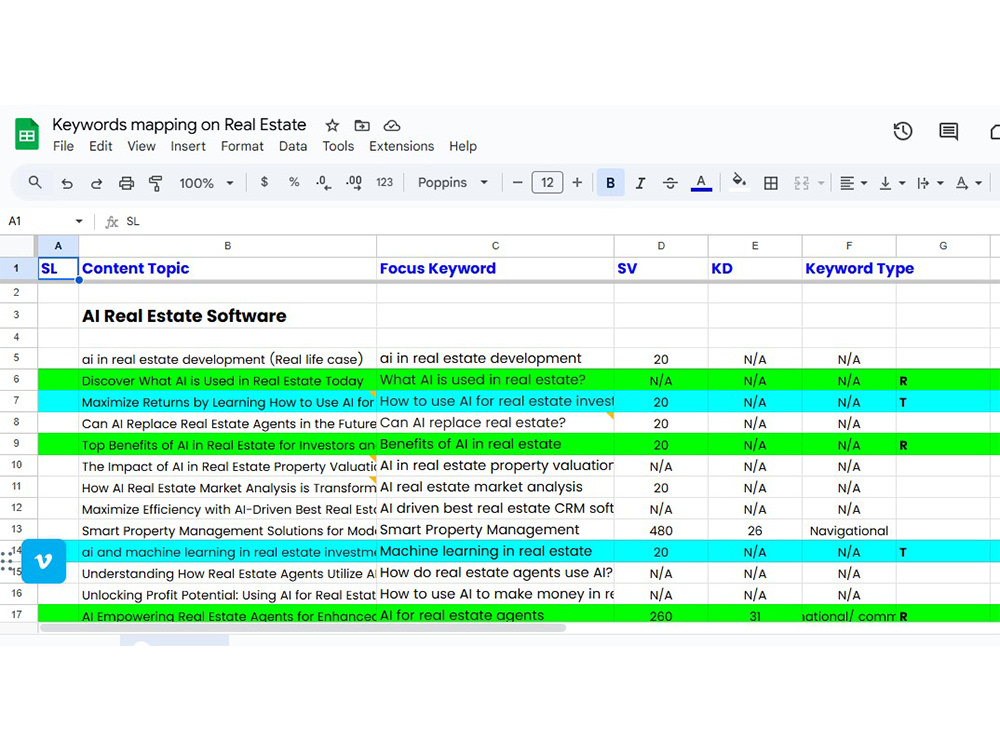The height and width of the screenshot is (750, 1000).
Task: Select cell with value 480
Action: [661, 531]
